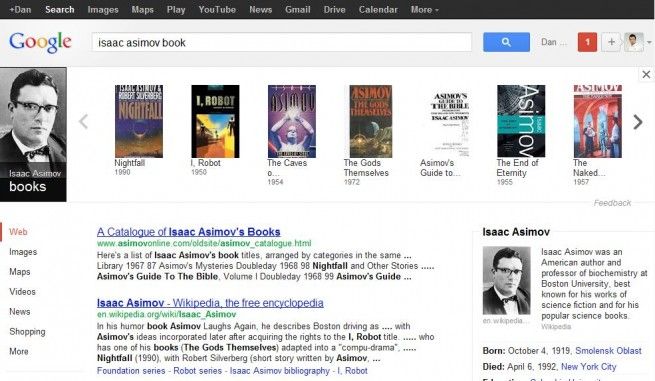The image size is (655, 381).
Task: Select The Gods Themselves book cover
Action: click(371, 121)
